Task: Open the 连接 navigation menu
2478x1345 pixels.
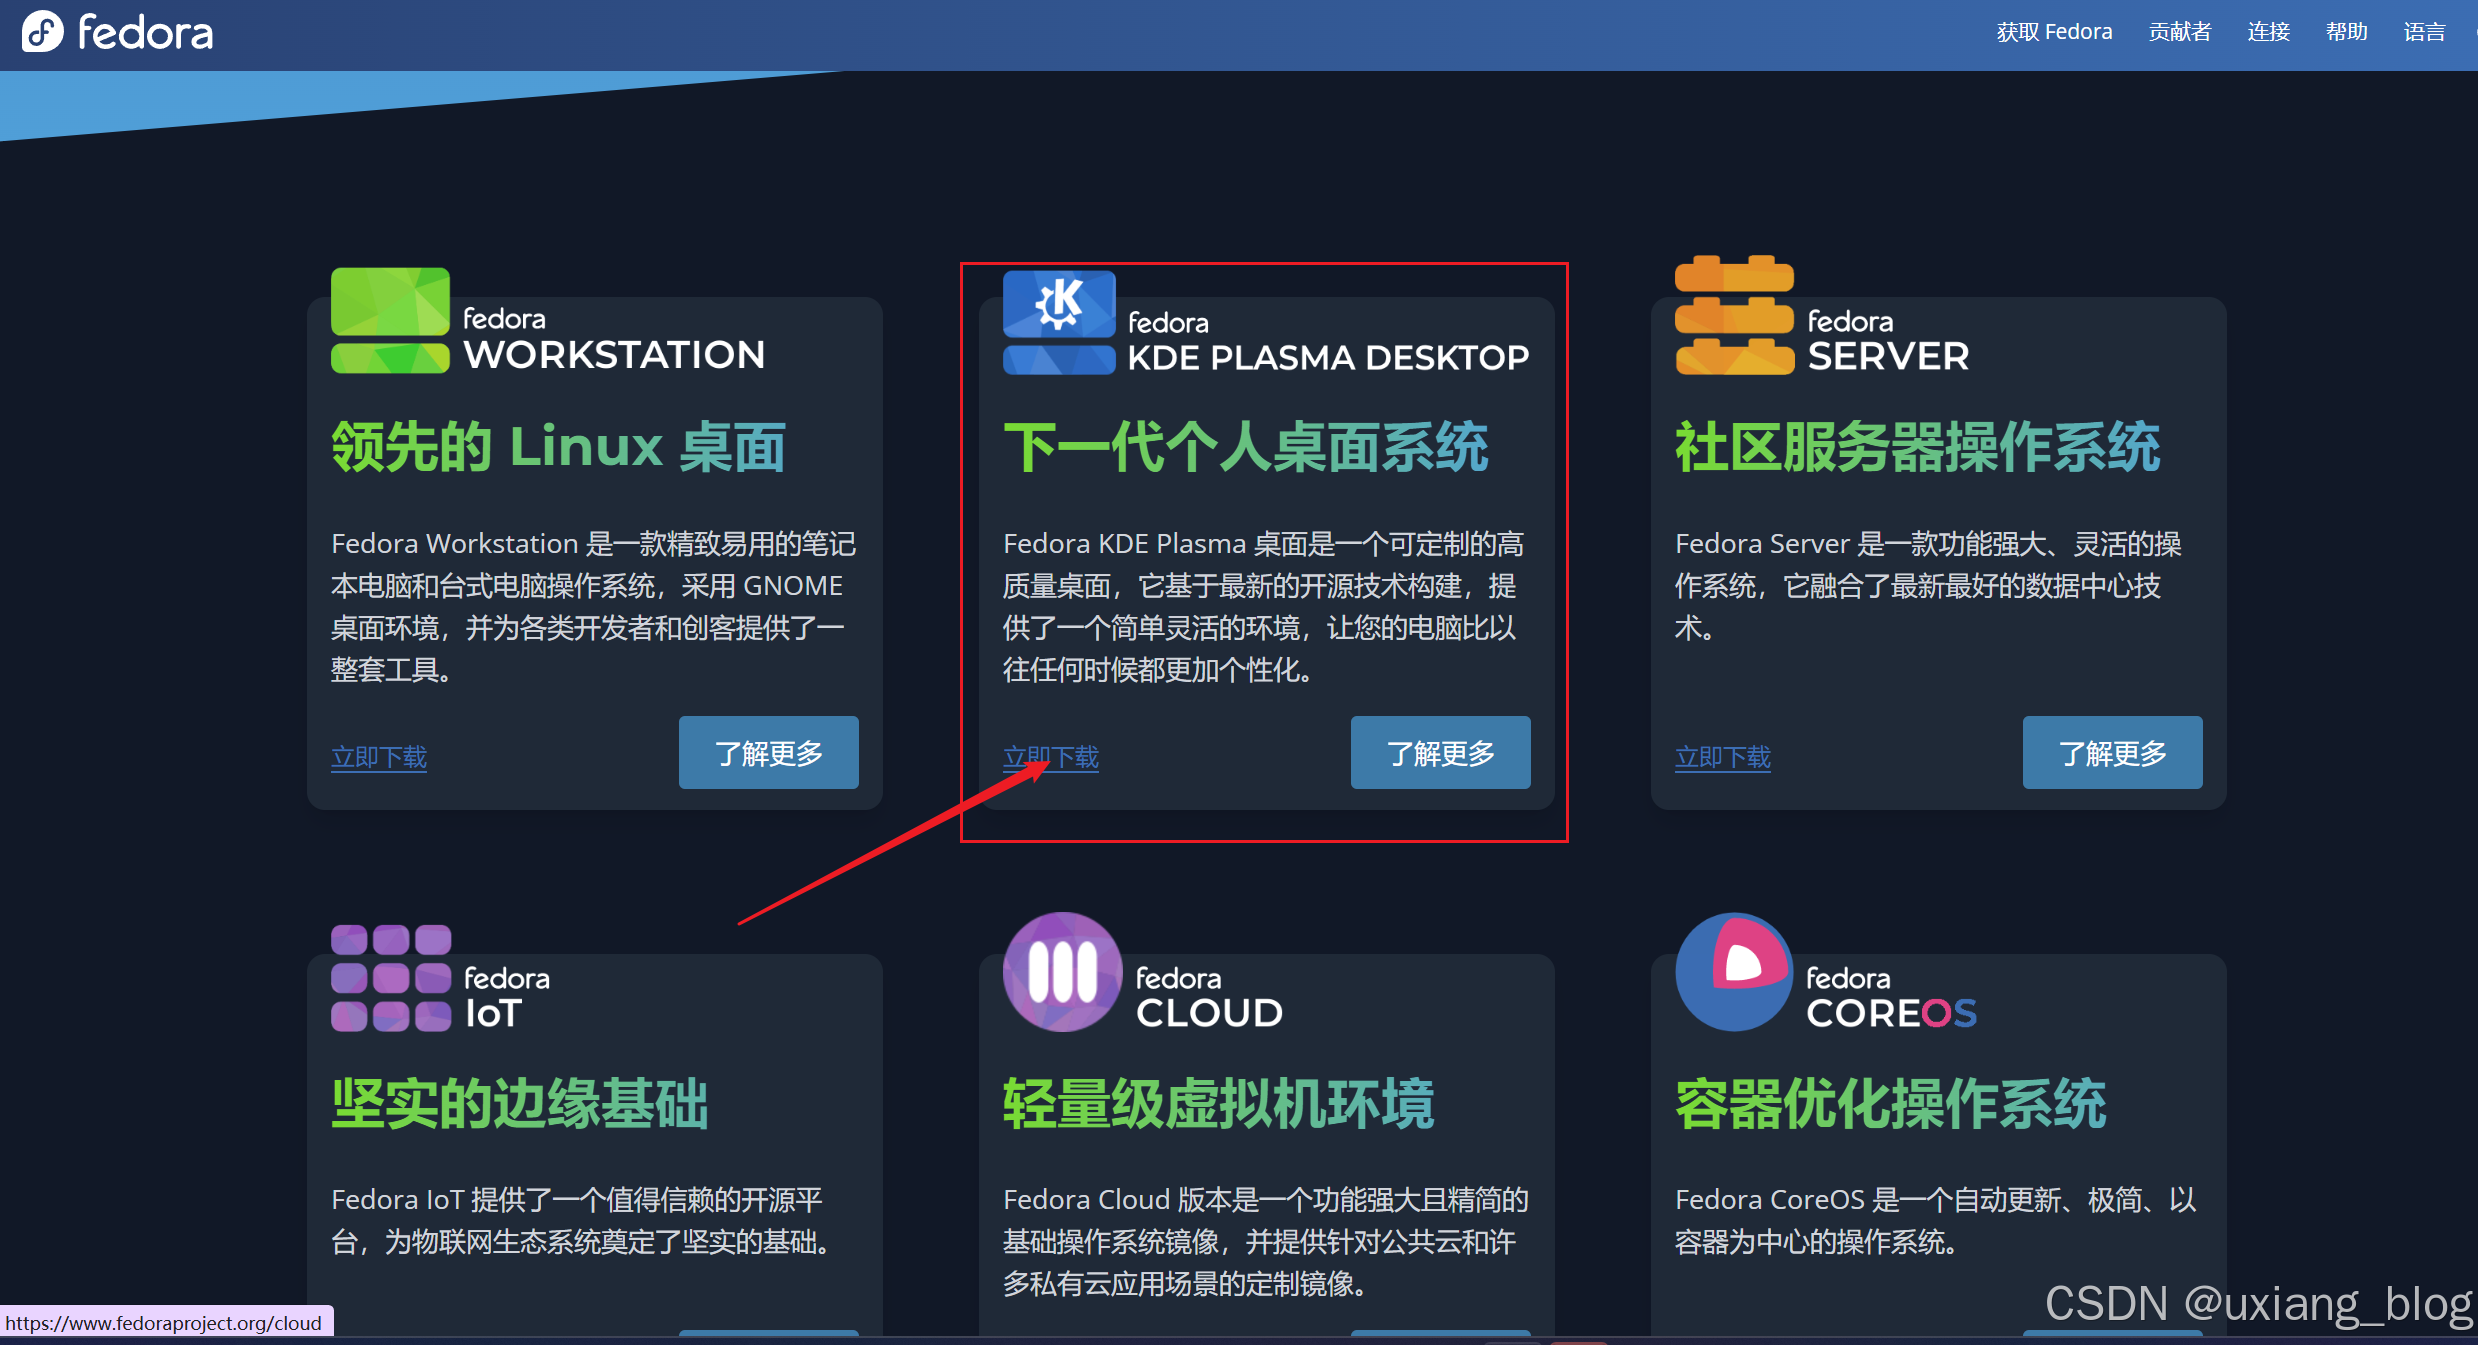Action: pos(2268,32)
